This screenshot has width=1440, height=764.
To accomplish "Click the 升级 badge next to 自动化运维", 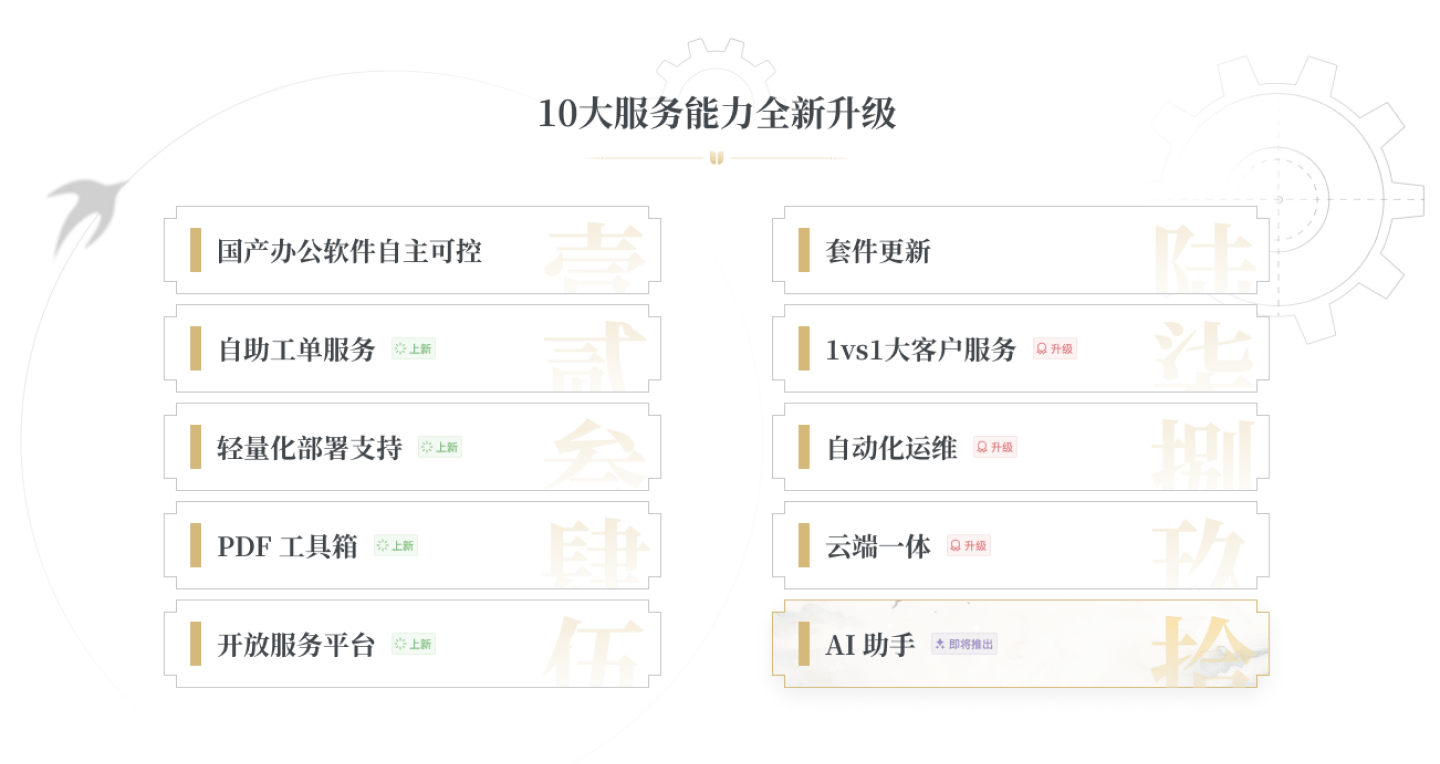I will (x=995, y=447).
